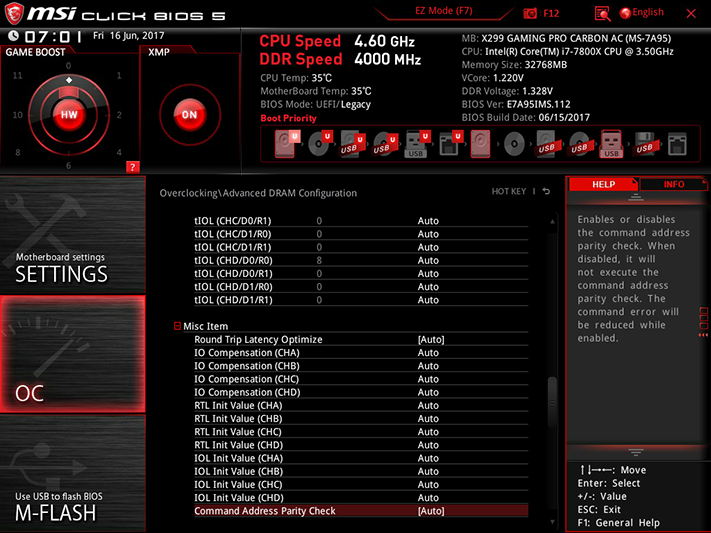
Task: Open Command Address Parity Check [Auto] option
Action: click(x=431, y=511)
